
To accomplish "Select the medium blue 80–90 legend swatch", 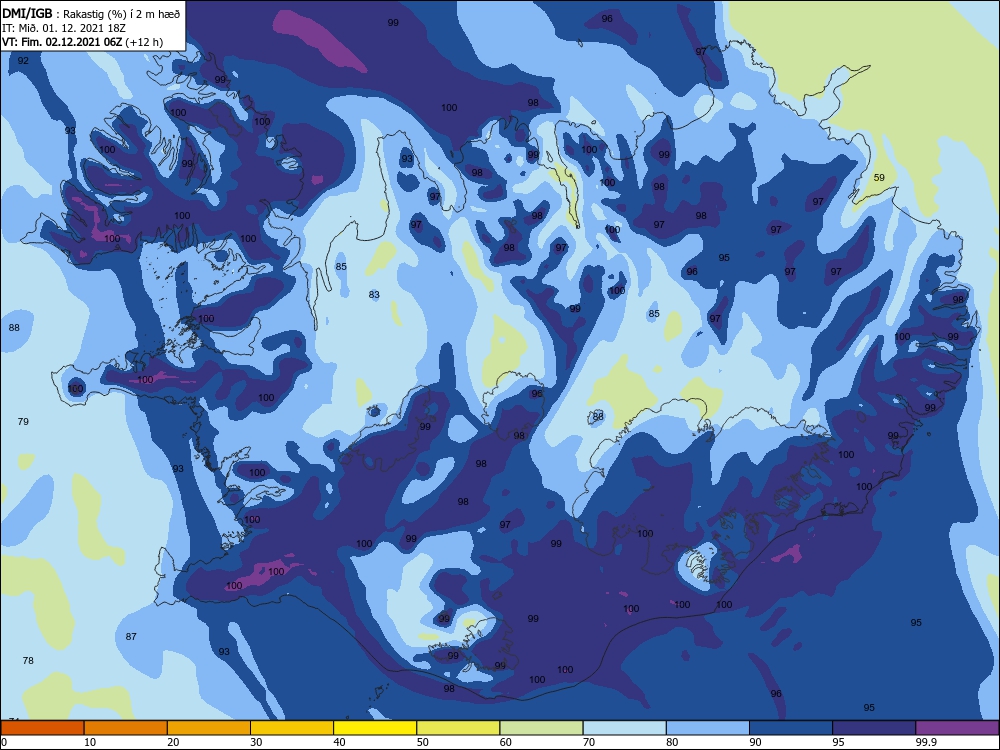I will tap(708, 728).
